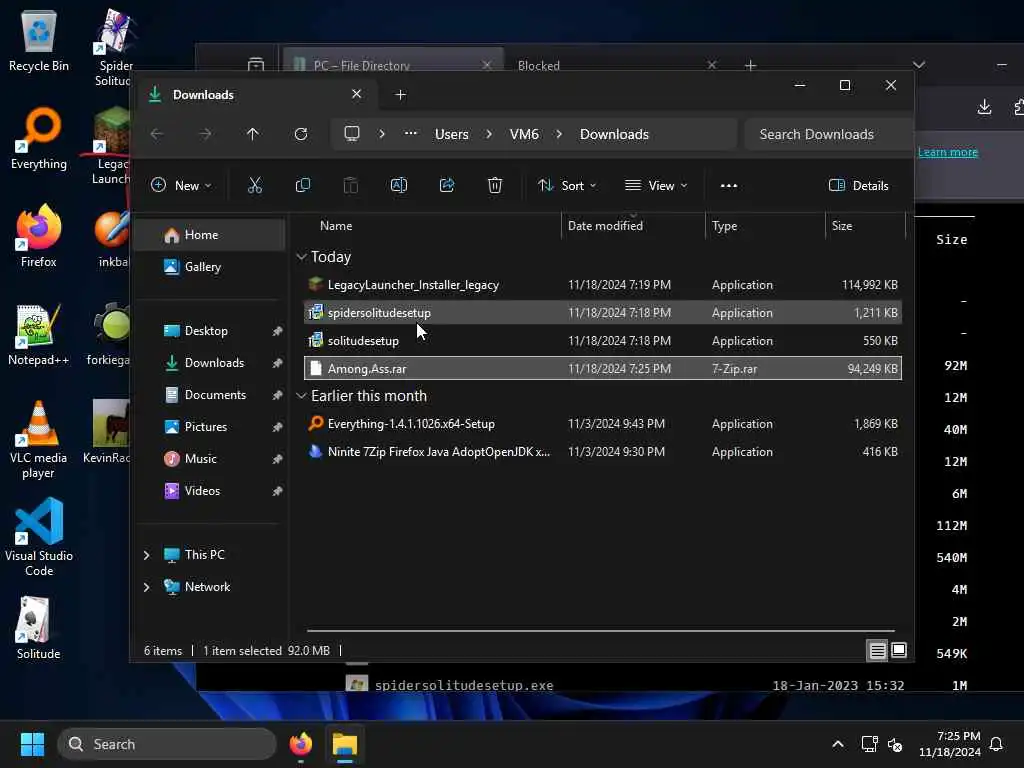Select Everything desktop shortcut

pyautogui.click(x=39, y=139)
